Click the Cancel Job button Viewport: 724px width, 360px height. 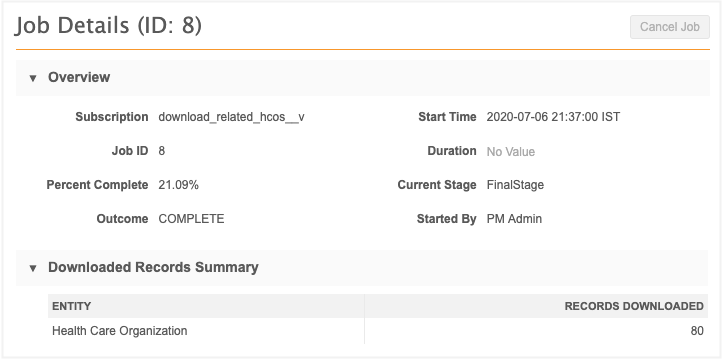pyautogui.click(x=670, y=27)
